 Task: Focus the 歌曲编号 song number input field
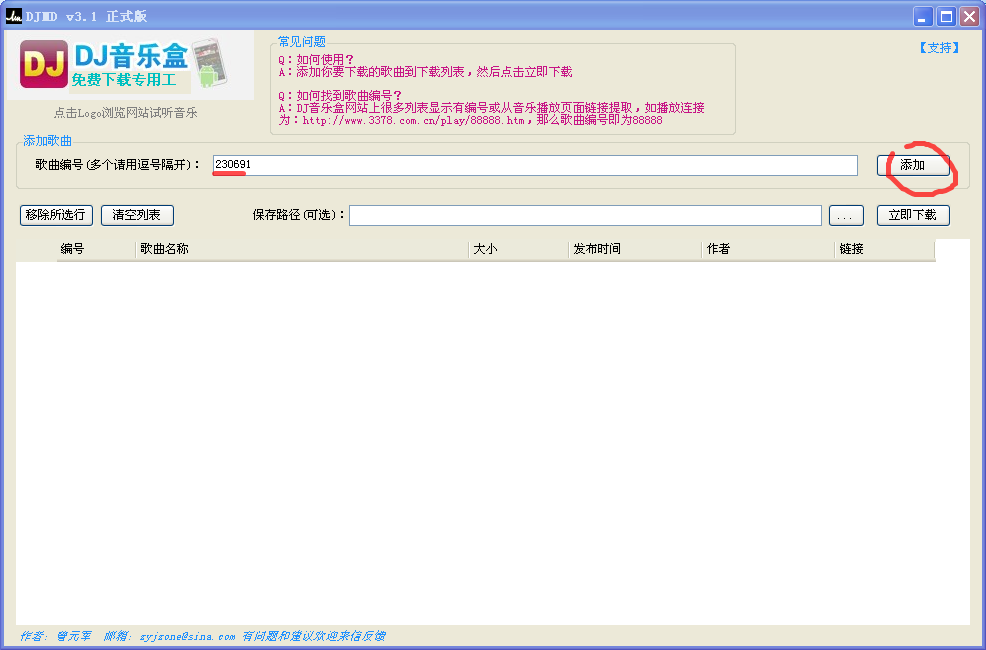click(x=535, y=165)
